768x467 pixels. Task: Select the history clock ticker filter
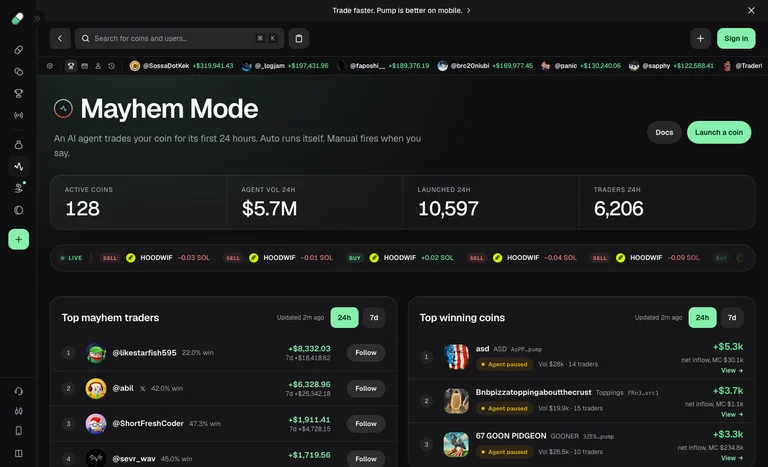112,66
